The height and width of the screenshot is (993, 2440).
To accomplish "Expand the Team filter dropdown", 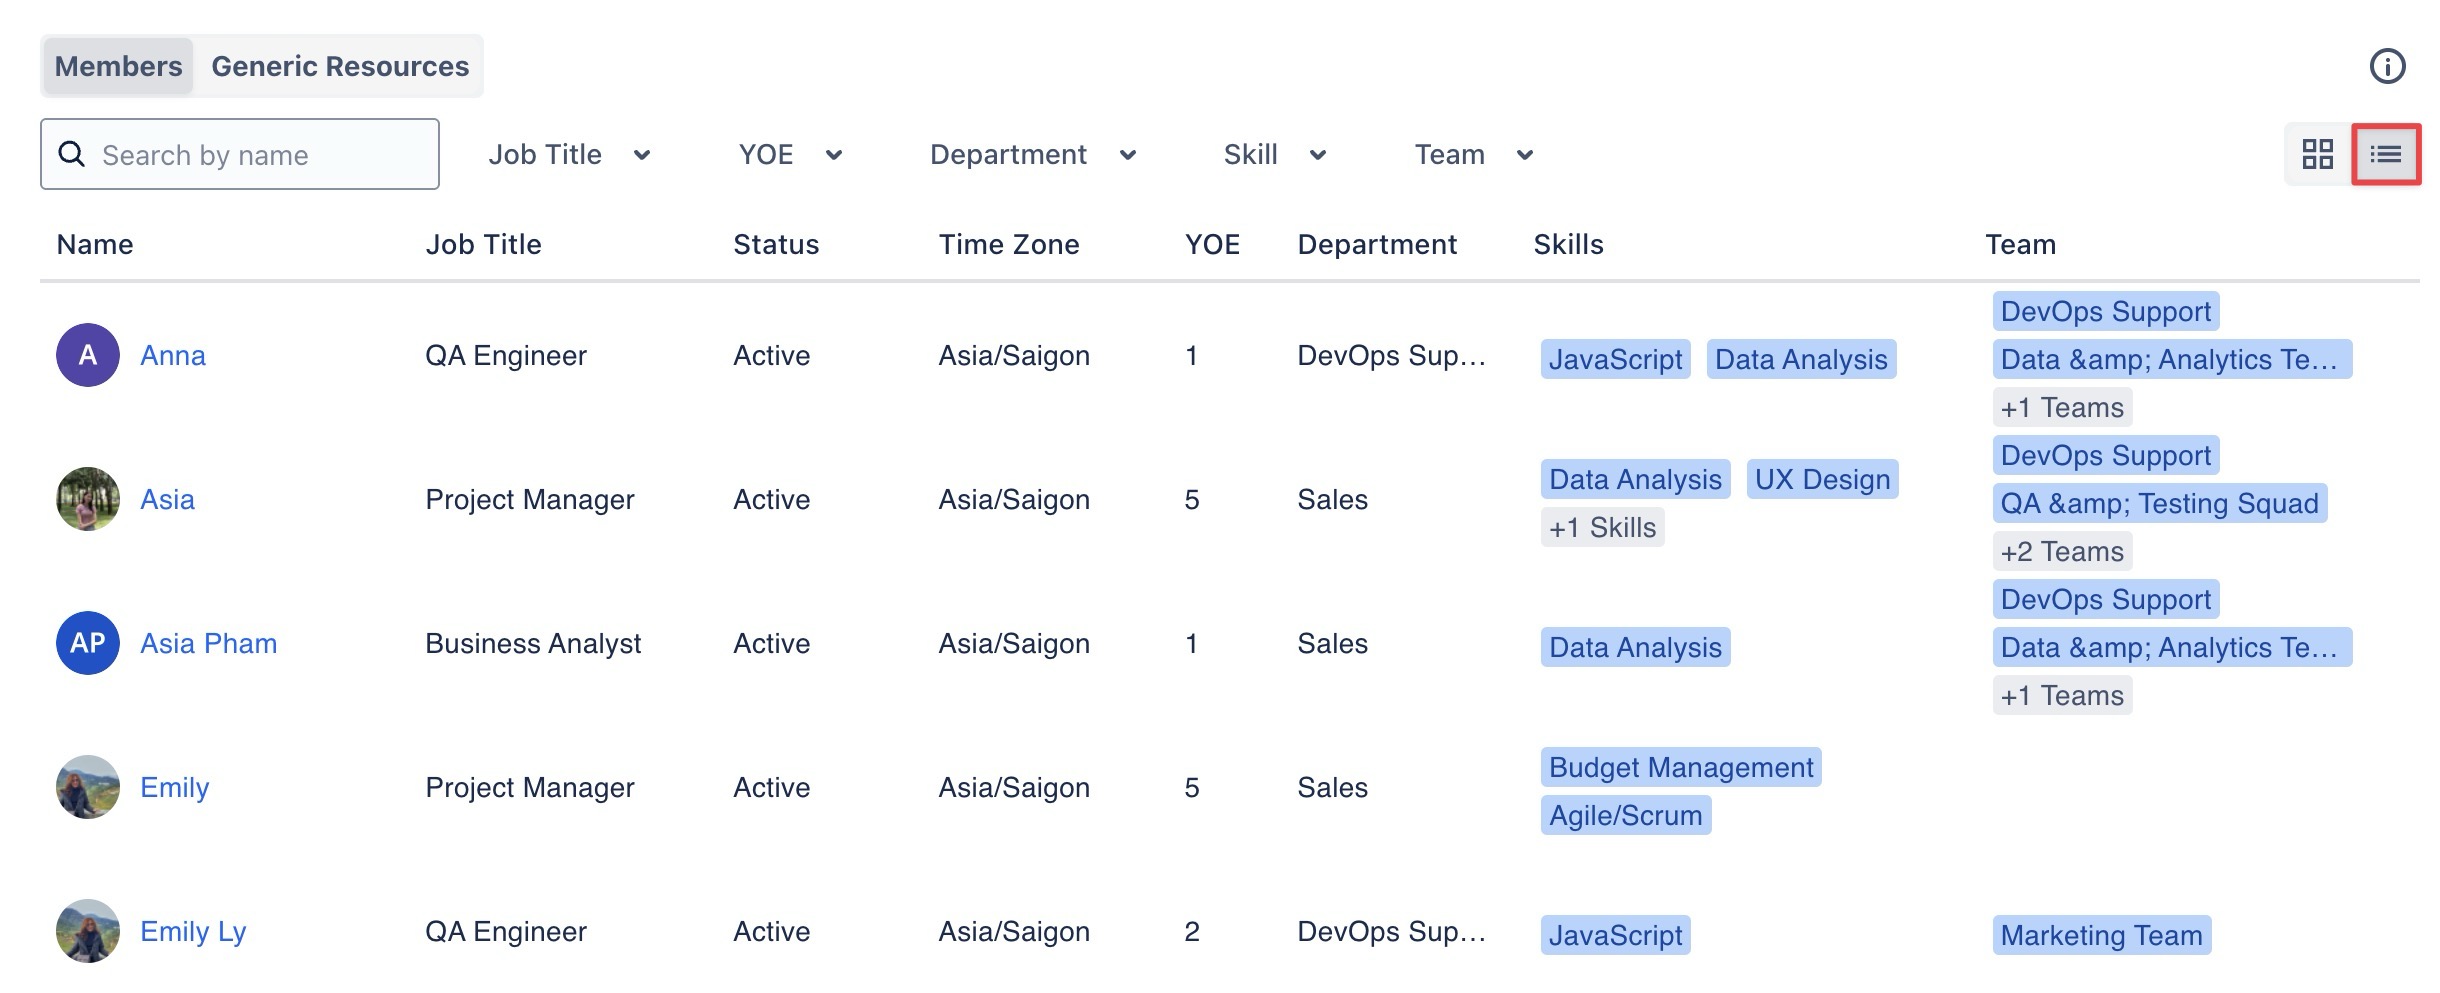I will point(1473,155).
